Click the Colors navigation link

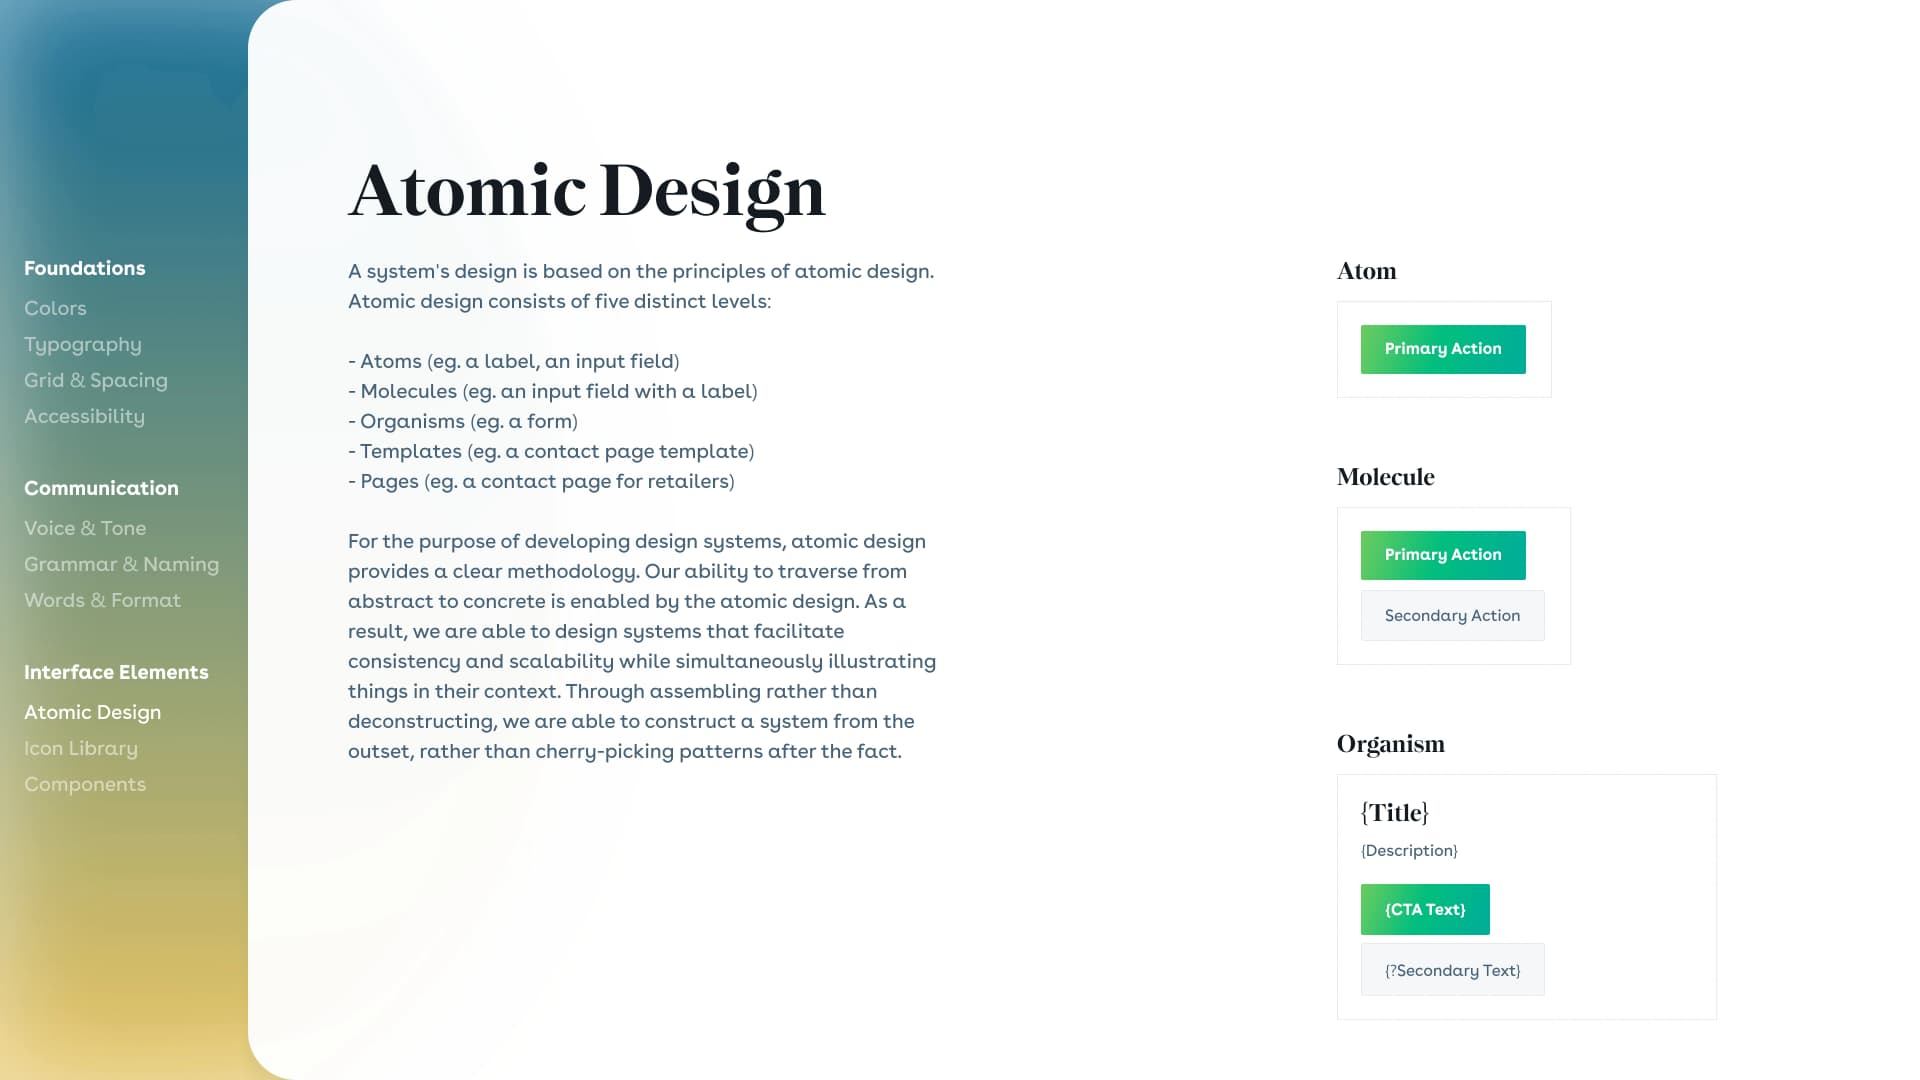tap(55, 307)
